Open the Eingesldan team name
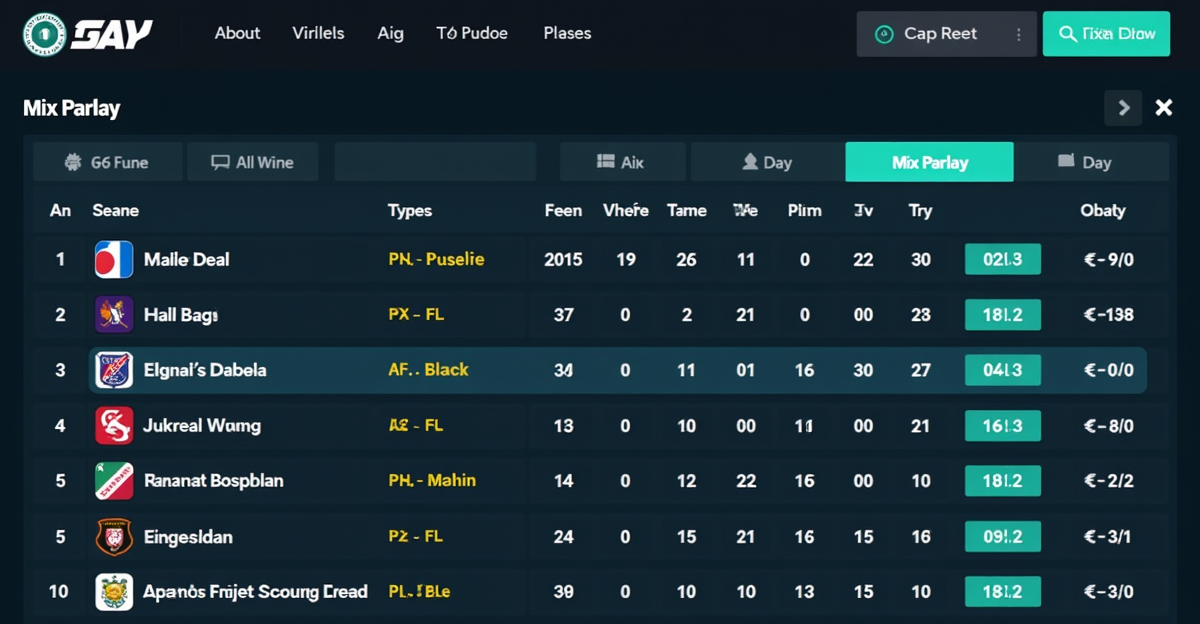 pyautogui.click(x=188, y=537)
